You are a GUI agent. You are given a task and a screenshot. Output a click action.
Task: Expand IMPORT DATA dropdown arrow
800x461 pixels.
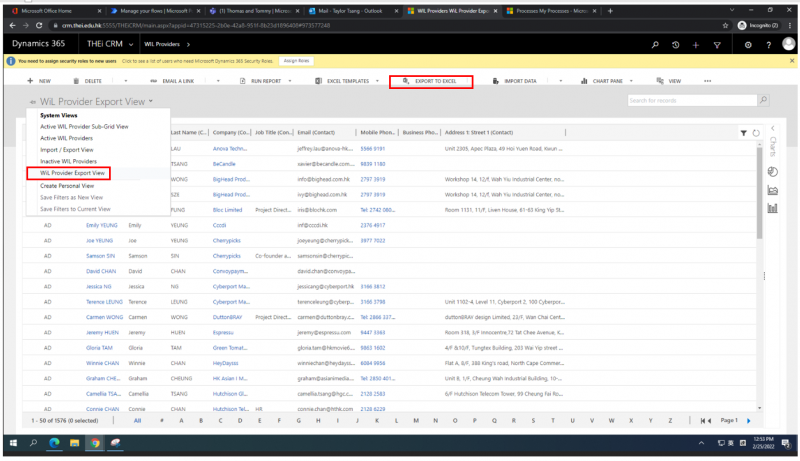[x=560, y=81]
